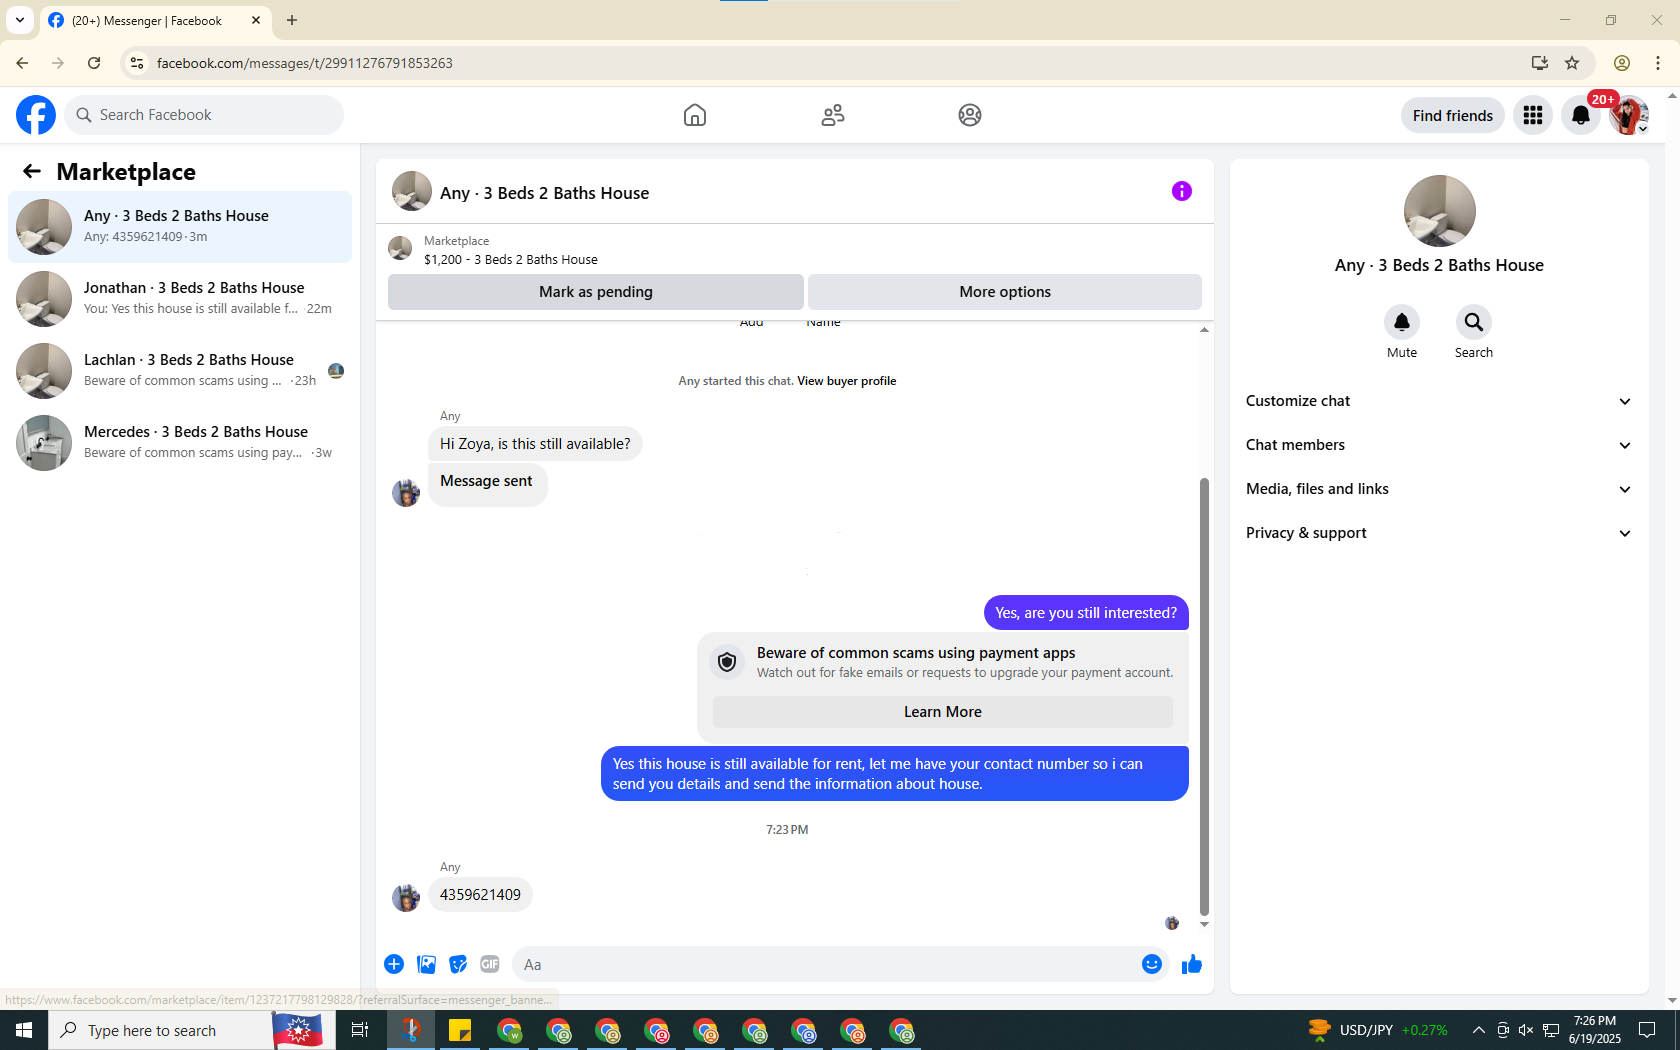Open the Groups icon in top navigation
Image resolution: width=1680 pixels, height=1050 pixels.
click(x=970, y=115)
